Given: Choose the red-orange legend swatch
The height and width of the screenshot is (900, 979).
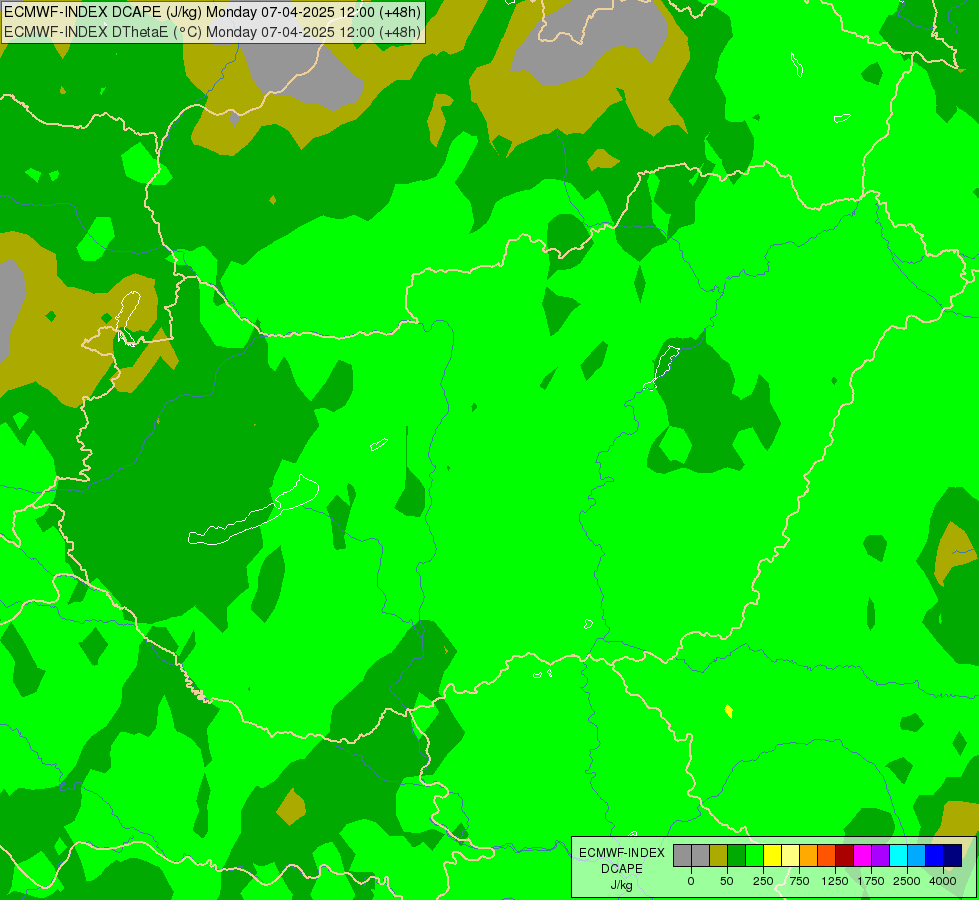Looking at the screenshot, I should [827, 856].
